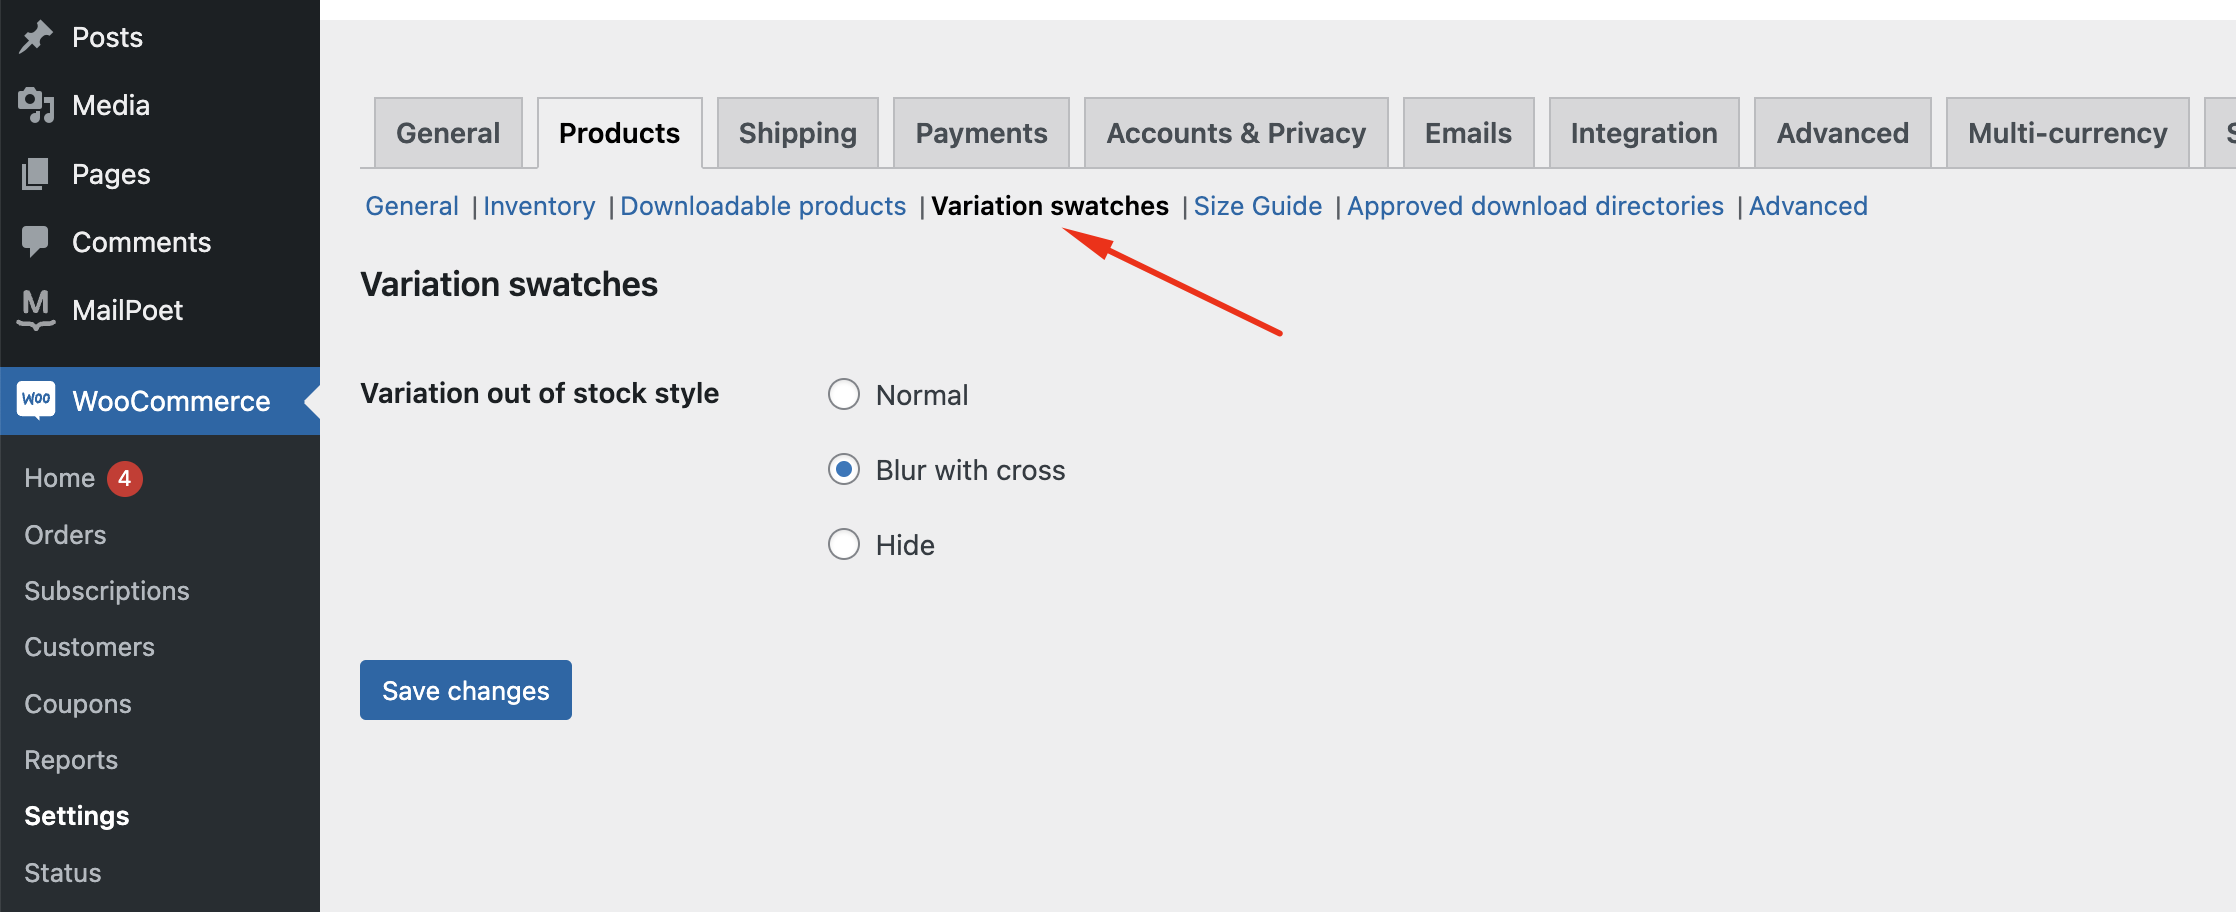Image resolution: width=2236 pixels, height=912 pixels.
Task: Open the Accounts & Privacy tab
Action: click(1235, 133)
